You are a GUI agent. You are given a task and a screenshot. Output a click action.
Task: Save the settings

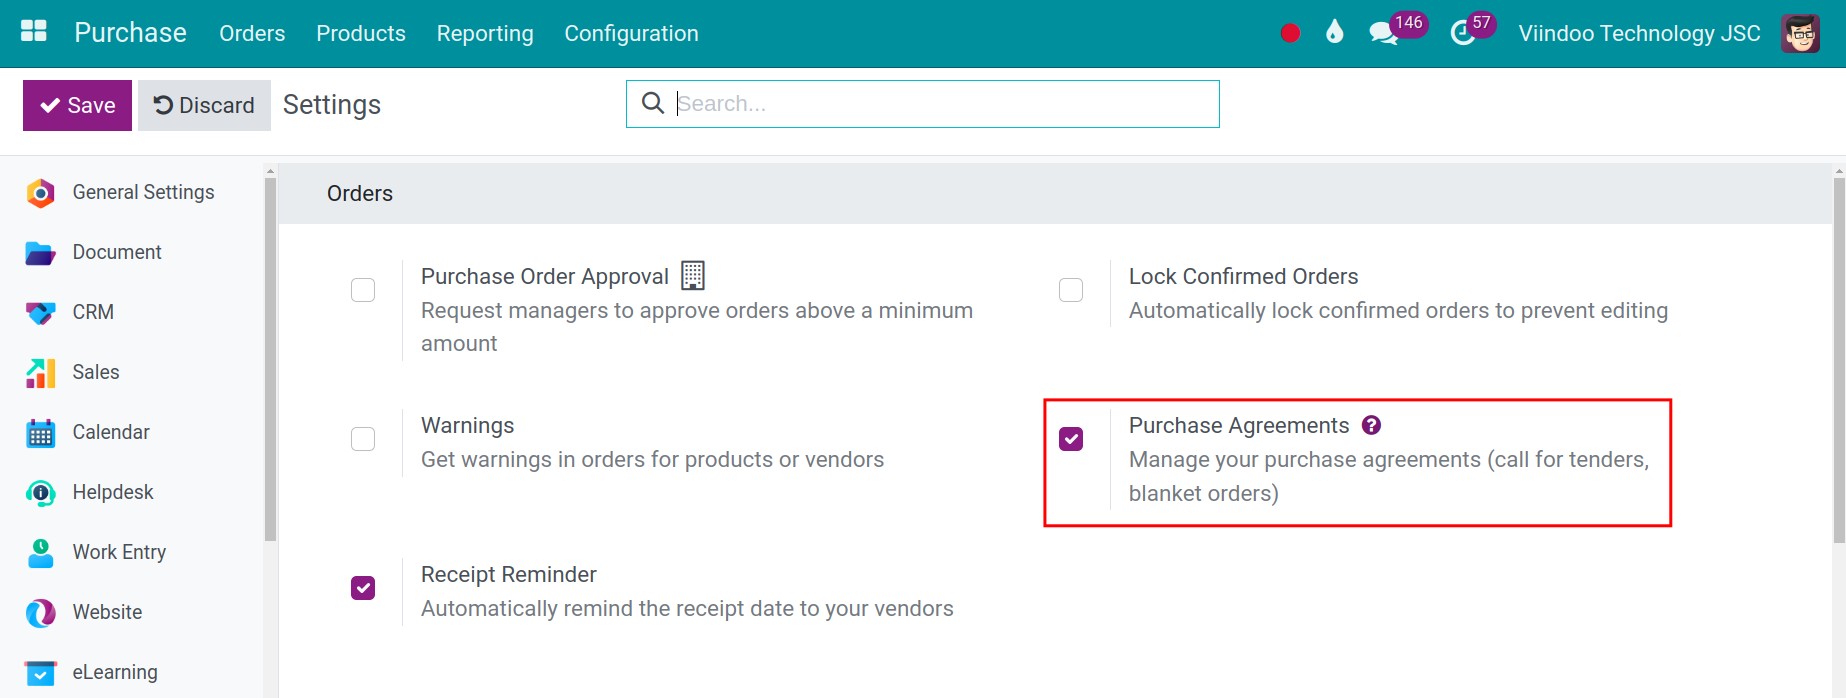[x=77, y=105]
